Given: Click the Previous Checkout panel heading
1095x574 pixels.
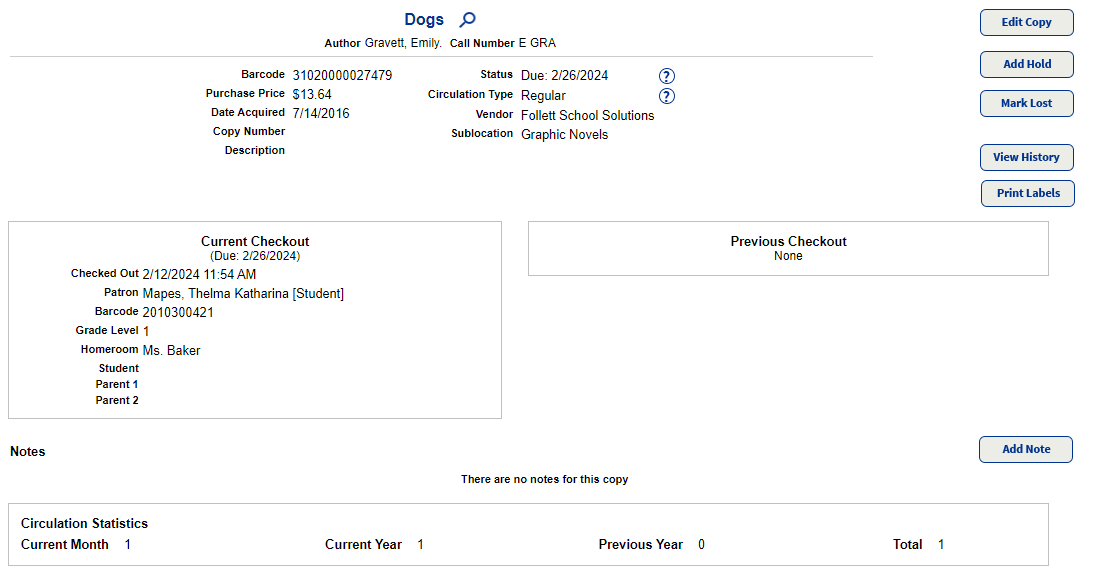Looking at the screenshot, I should pyautogui.click(x=788, y=241).
